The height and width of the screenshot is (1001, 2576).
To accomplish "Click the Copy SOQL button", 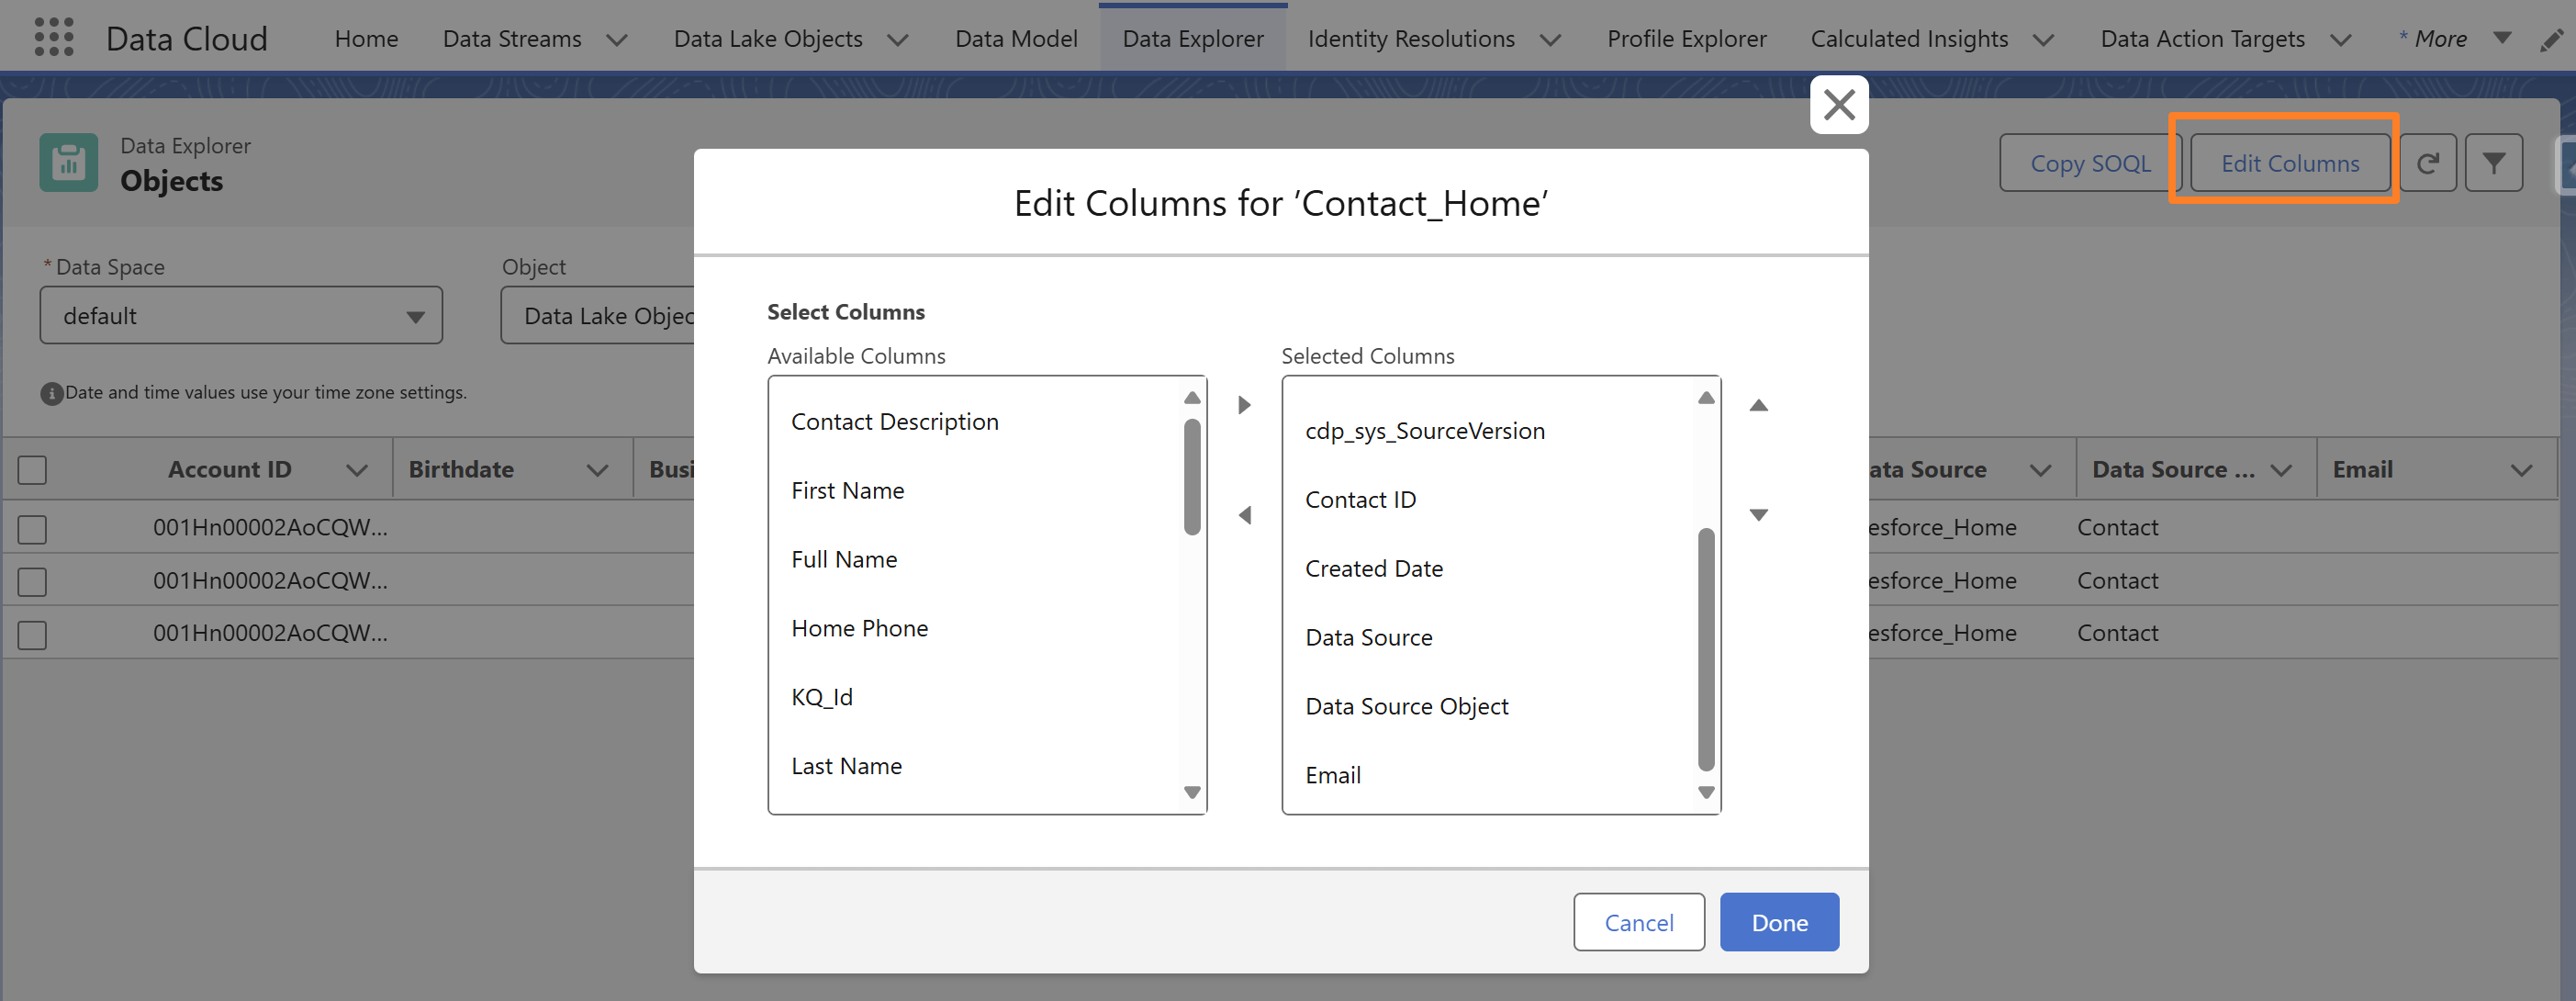I will [x=2089, y=163].
